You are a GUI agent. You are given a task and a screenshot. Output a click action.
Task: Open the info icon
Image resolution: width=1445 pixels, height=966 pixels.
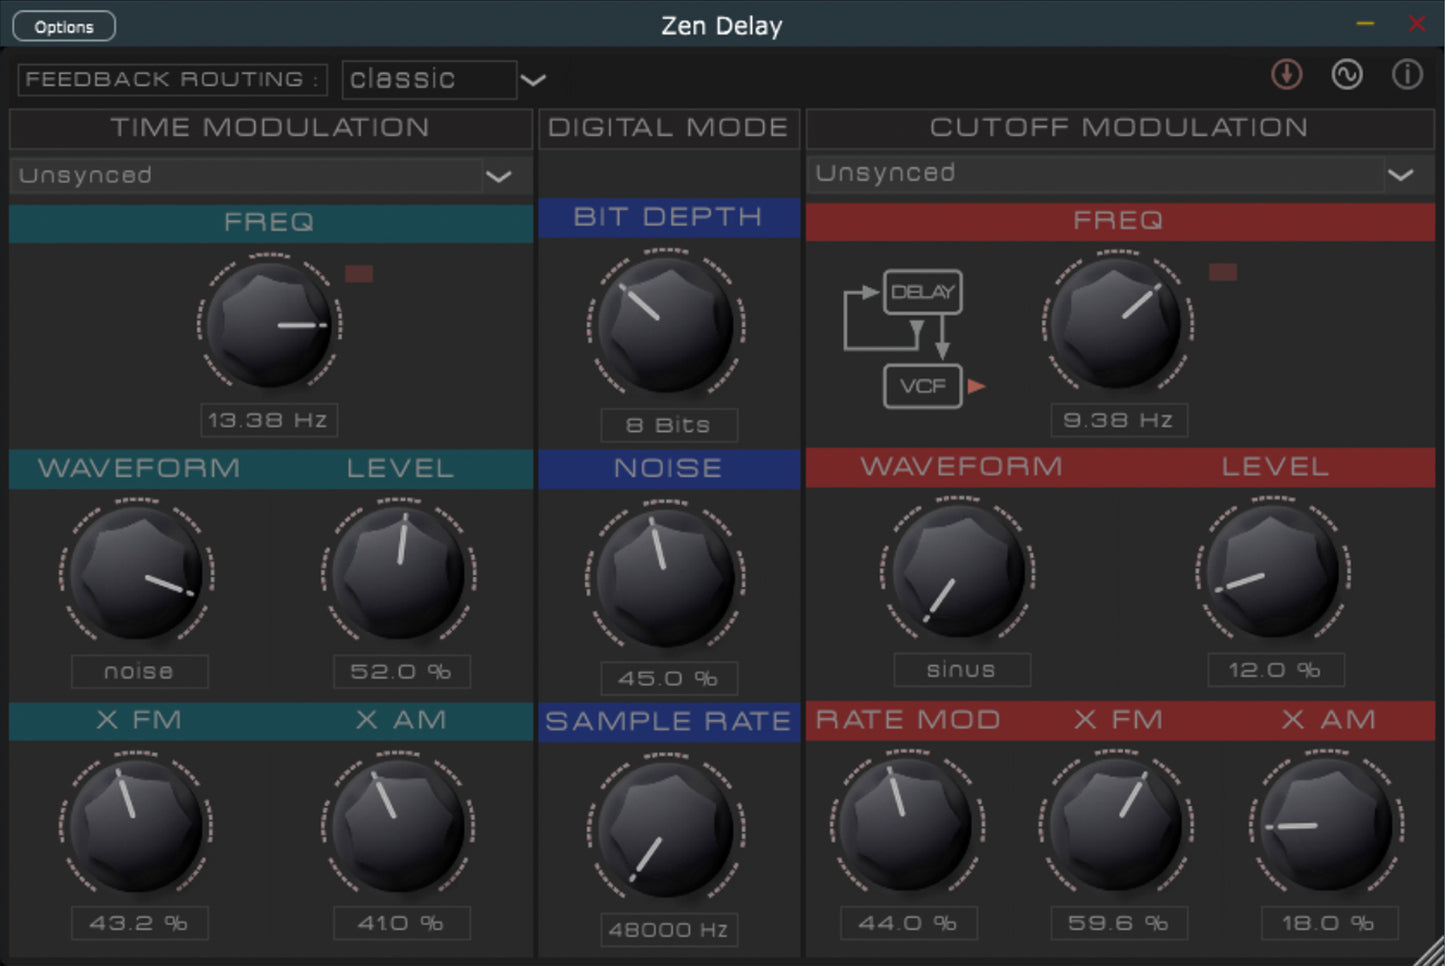click(1407, 75)
